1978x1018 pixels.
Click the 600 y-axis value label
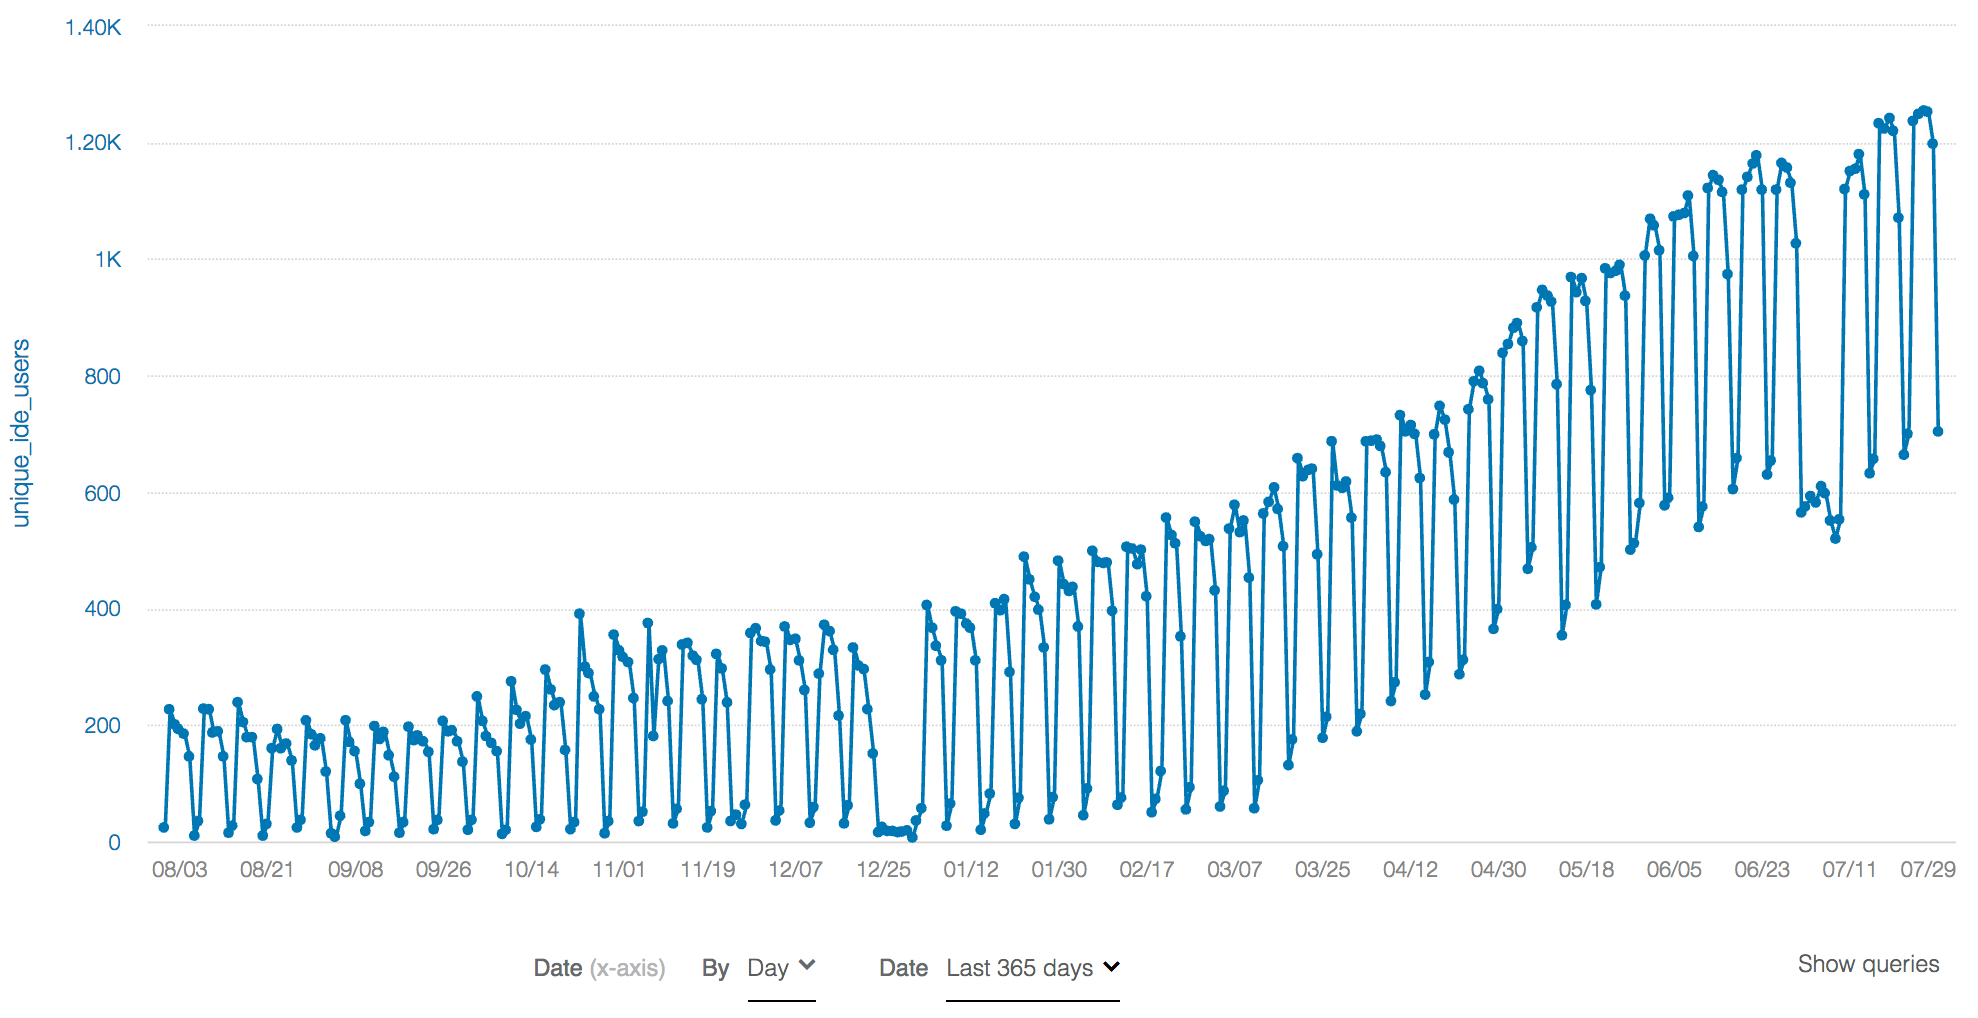point(102,493)
